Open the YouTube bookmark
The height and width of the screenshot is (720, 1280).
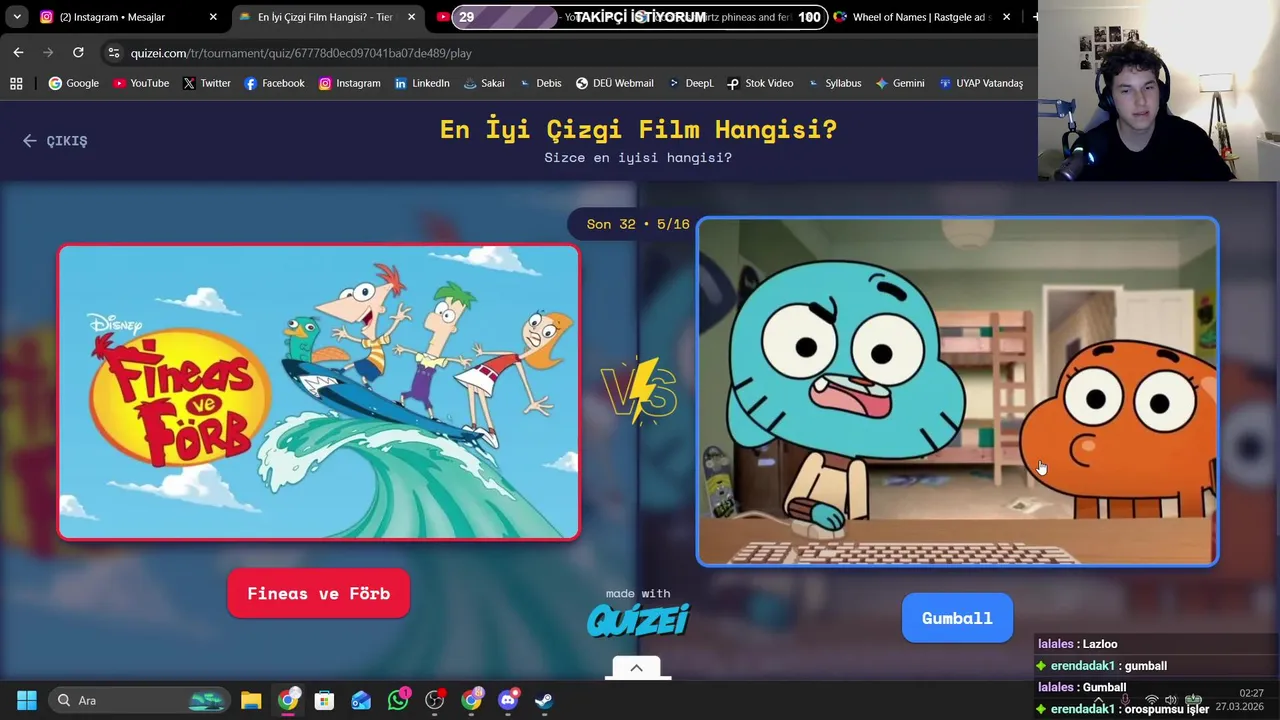click(x=140, y=83)
